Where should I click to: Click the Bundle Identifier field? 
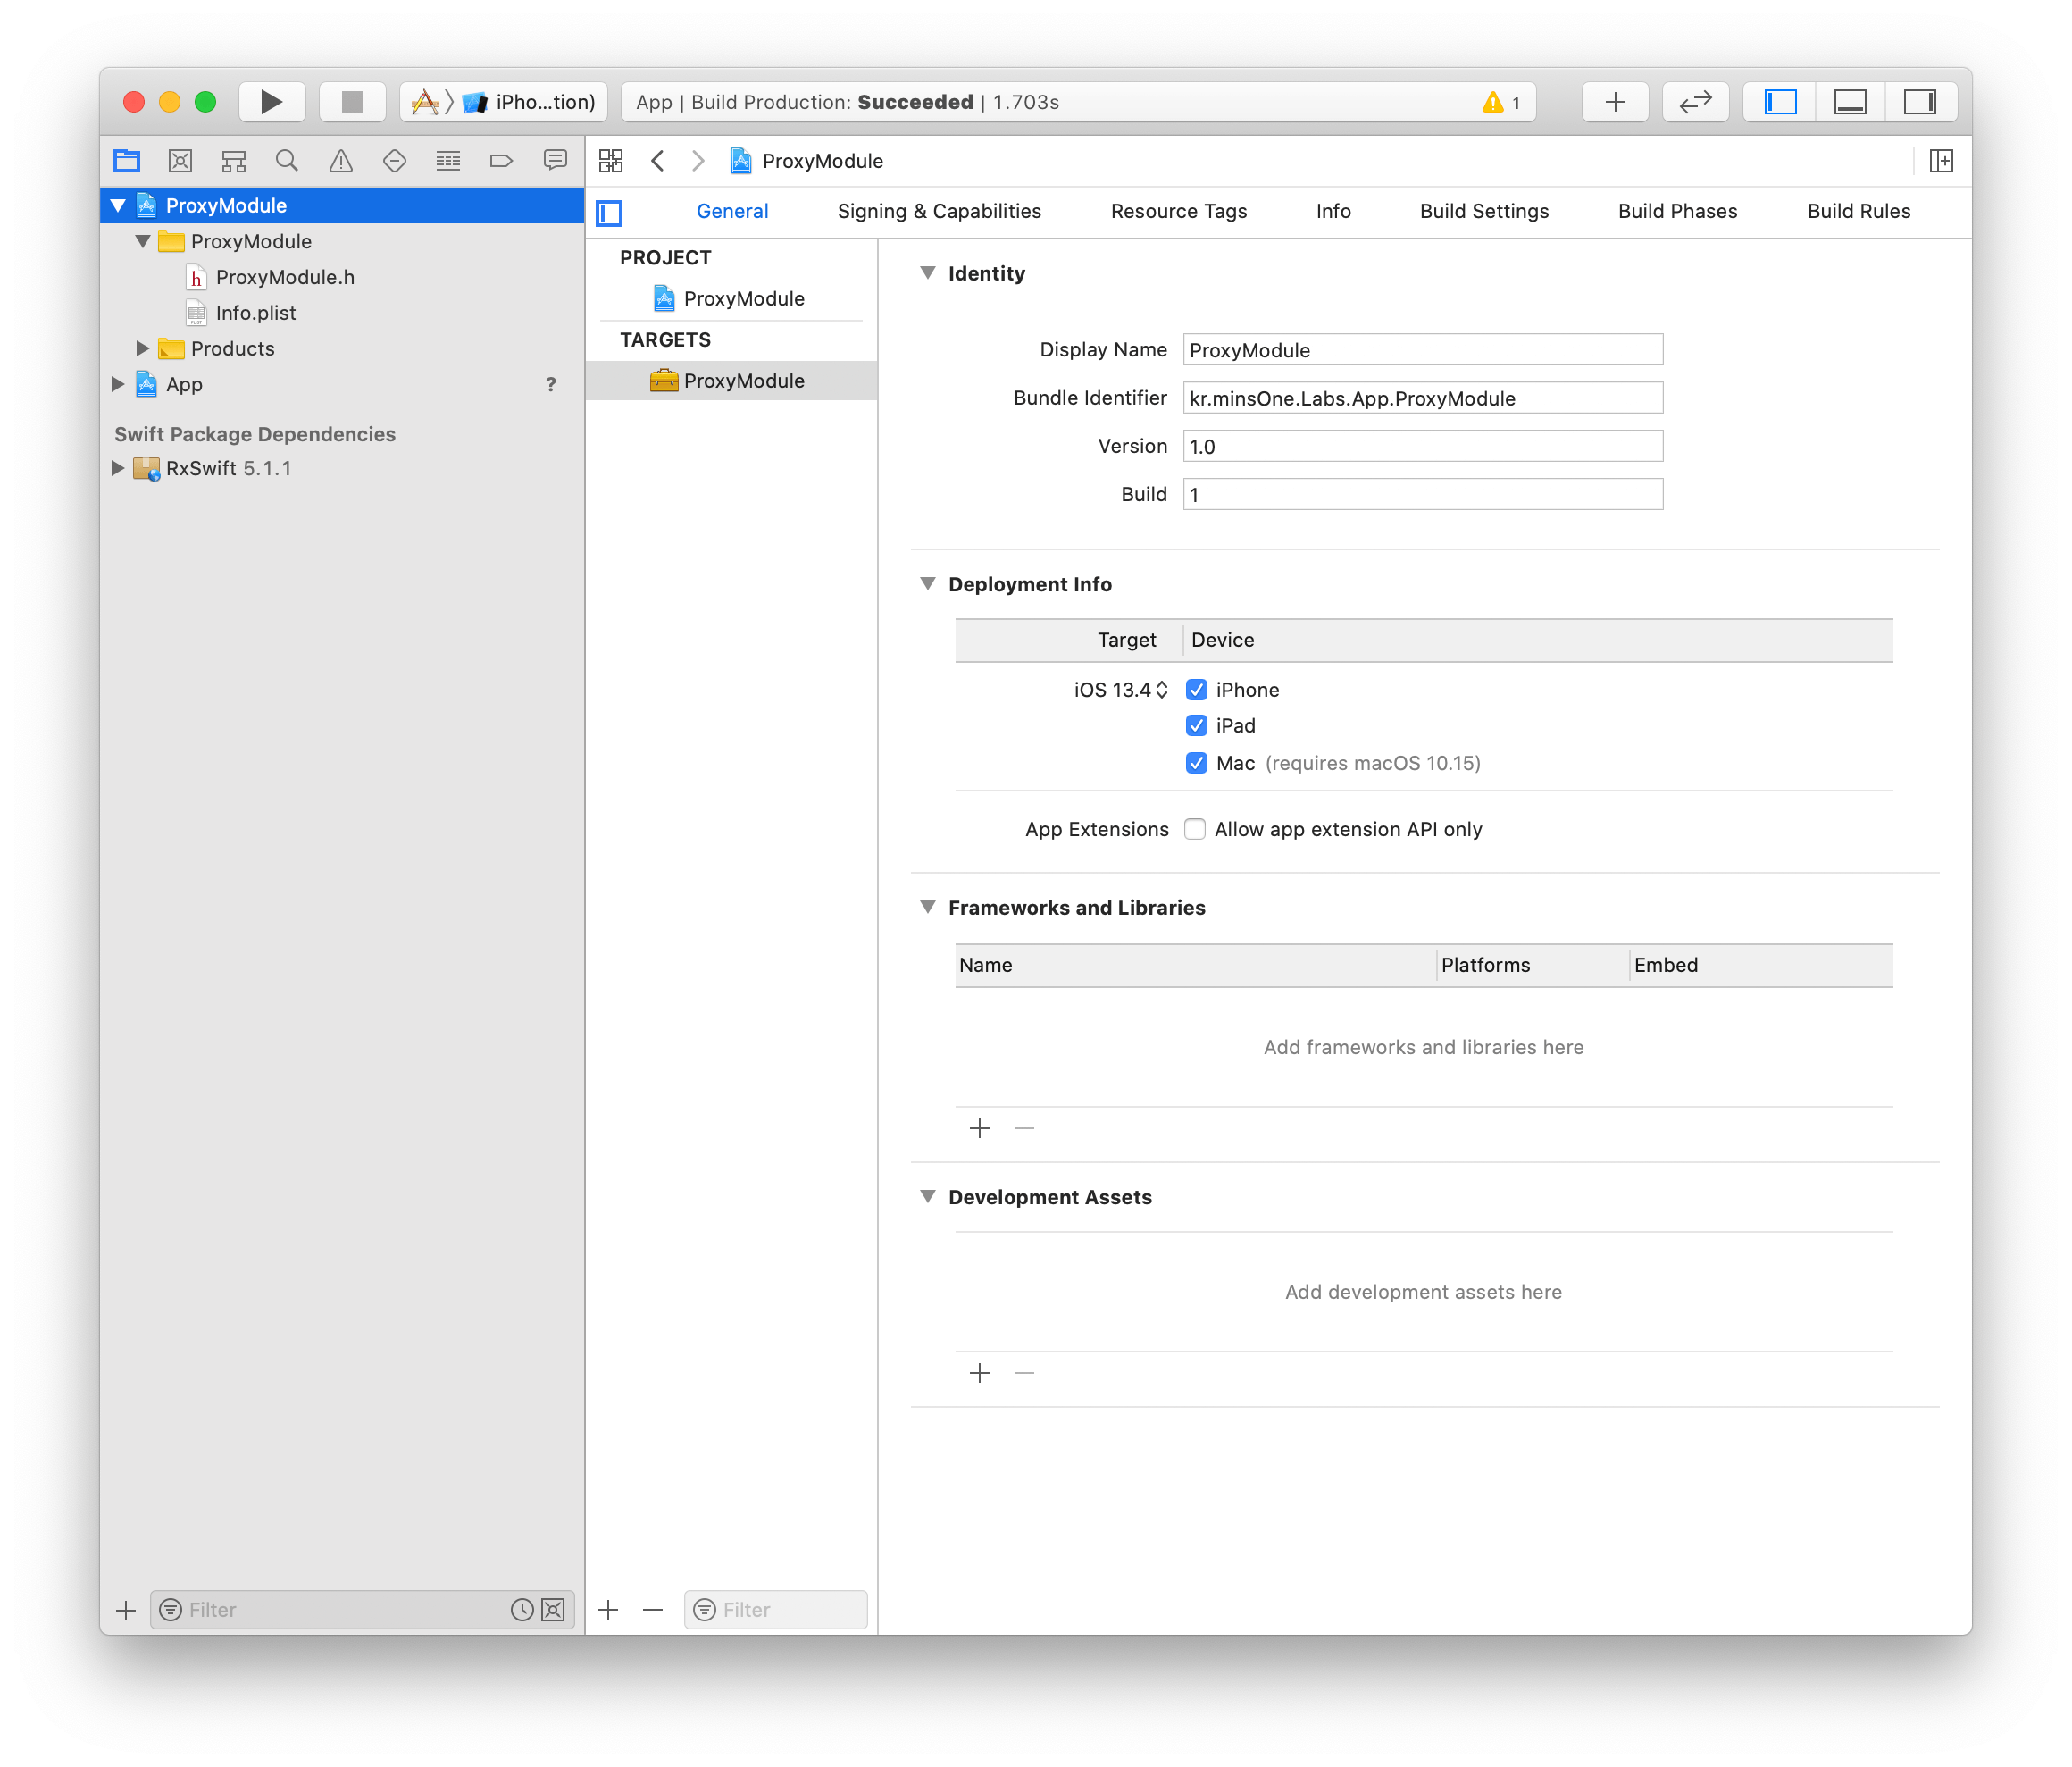click(x=1422, y=397)
